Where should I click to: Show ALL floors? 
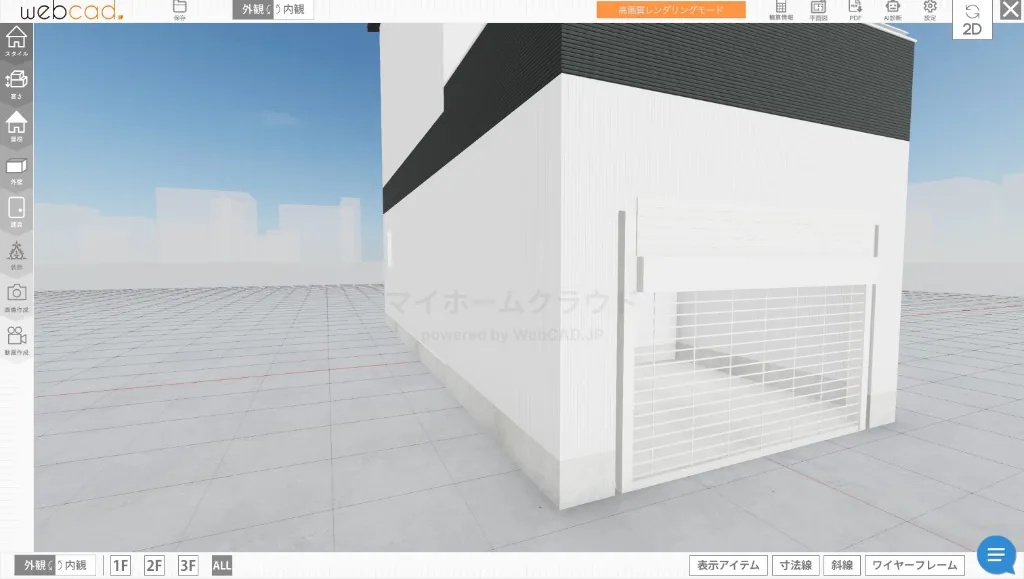(x=222, y=565)
